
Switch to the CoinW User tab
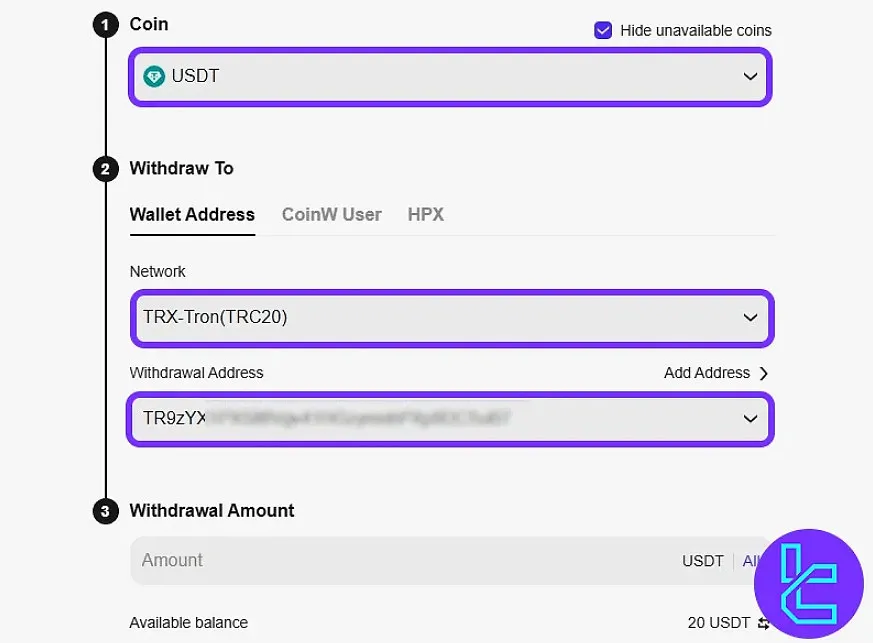coord(331,214)
